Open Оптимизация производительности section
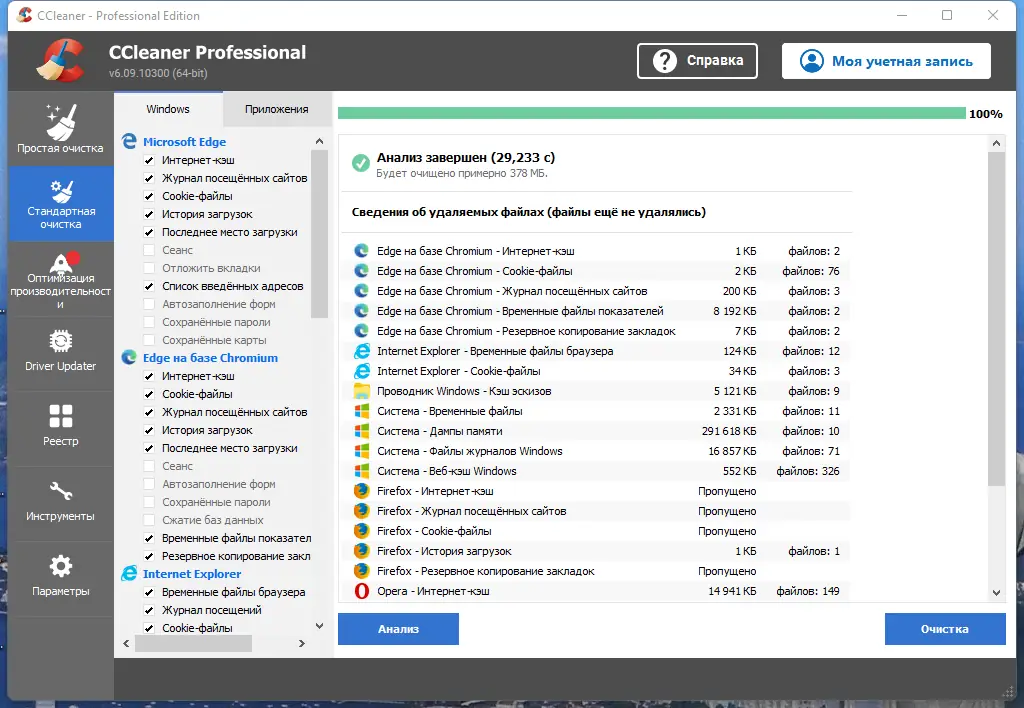1024x708 pixels. click(x=60, y=280)
